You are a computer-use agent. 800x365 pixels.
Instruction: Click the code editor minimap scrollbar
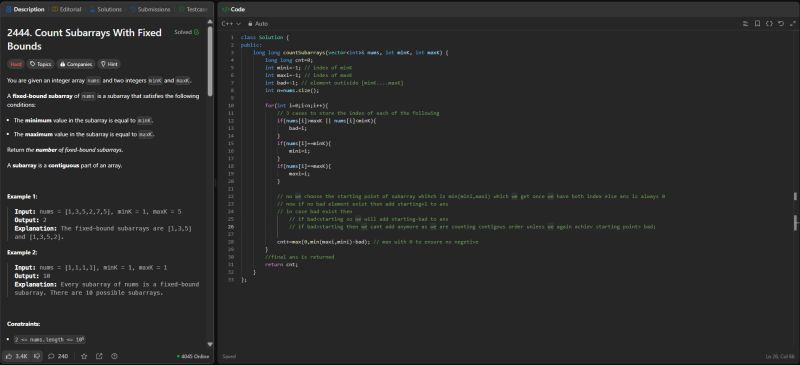click(794, 222)
